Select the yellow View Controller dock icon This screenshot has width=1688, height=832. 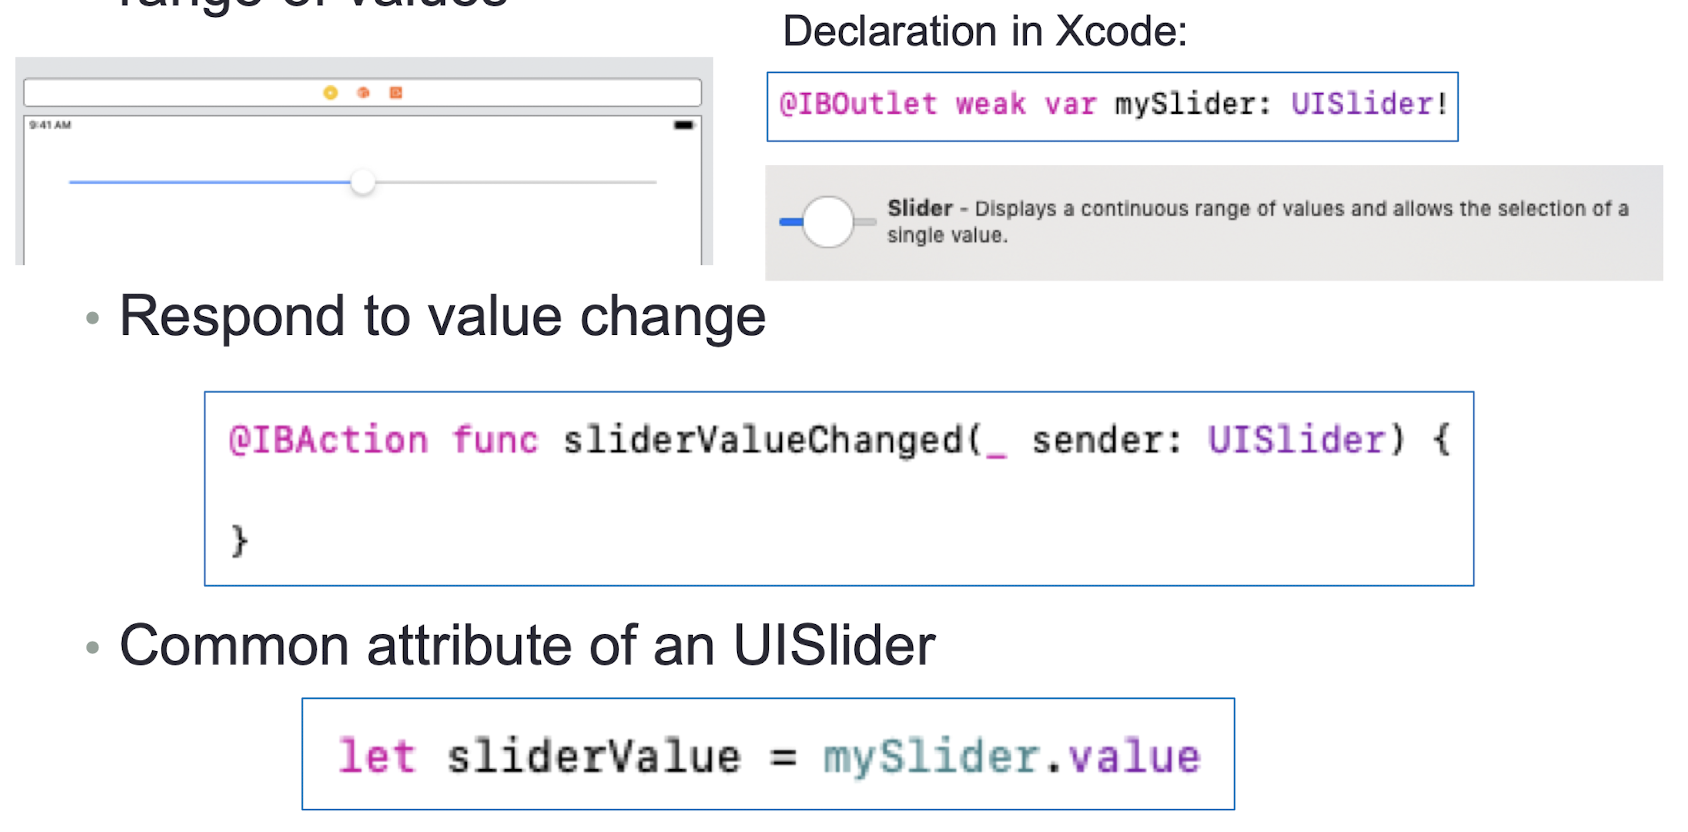[330, 92]
